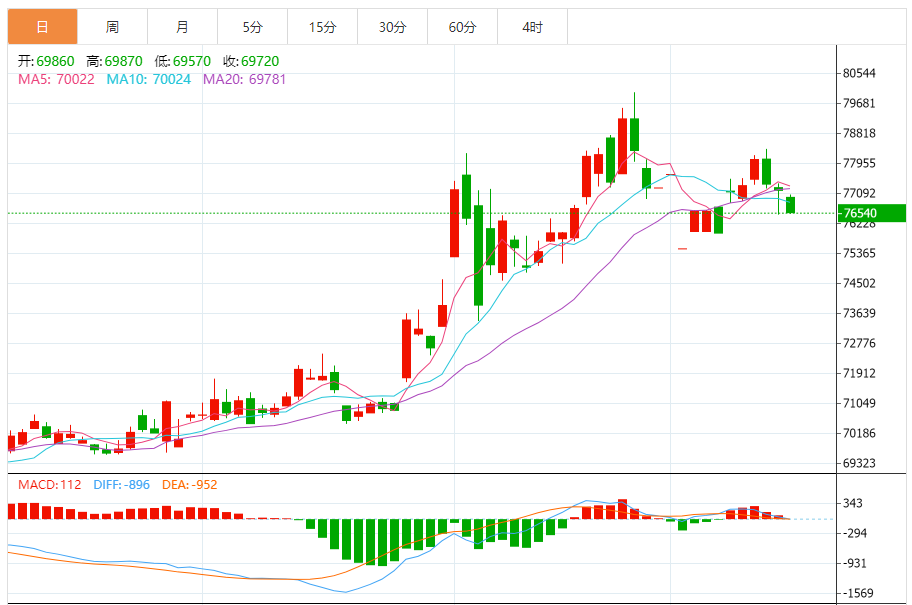The width and height of the screenshot is (912, 605).
Task: Open the 30分 timeframe tab
Action: 393,27
